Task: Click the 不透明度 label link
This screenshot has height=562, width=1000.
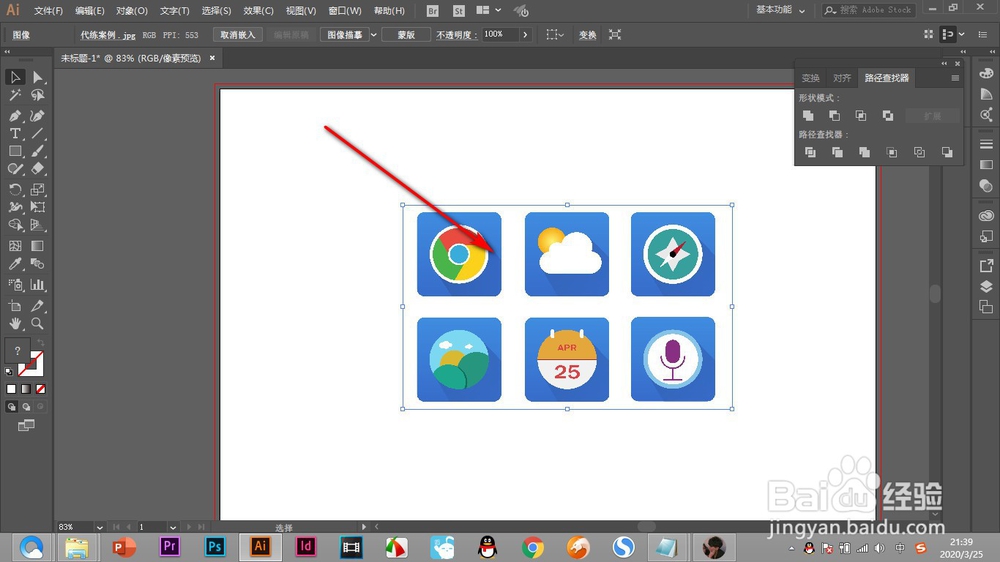Action: 457,35
